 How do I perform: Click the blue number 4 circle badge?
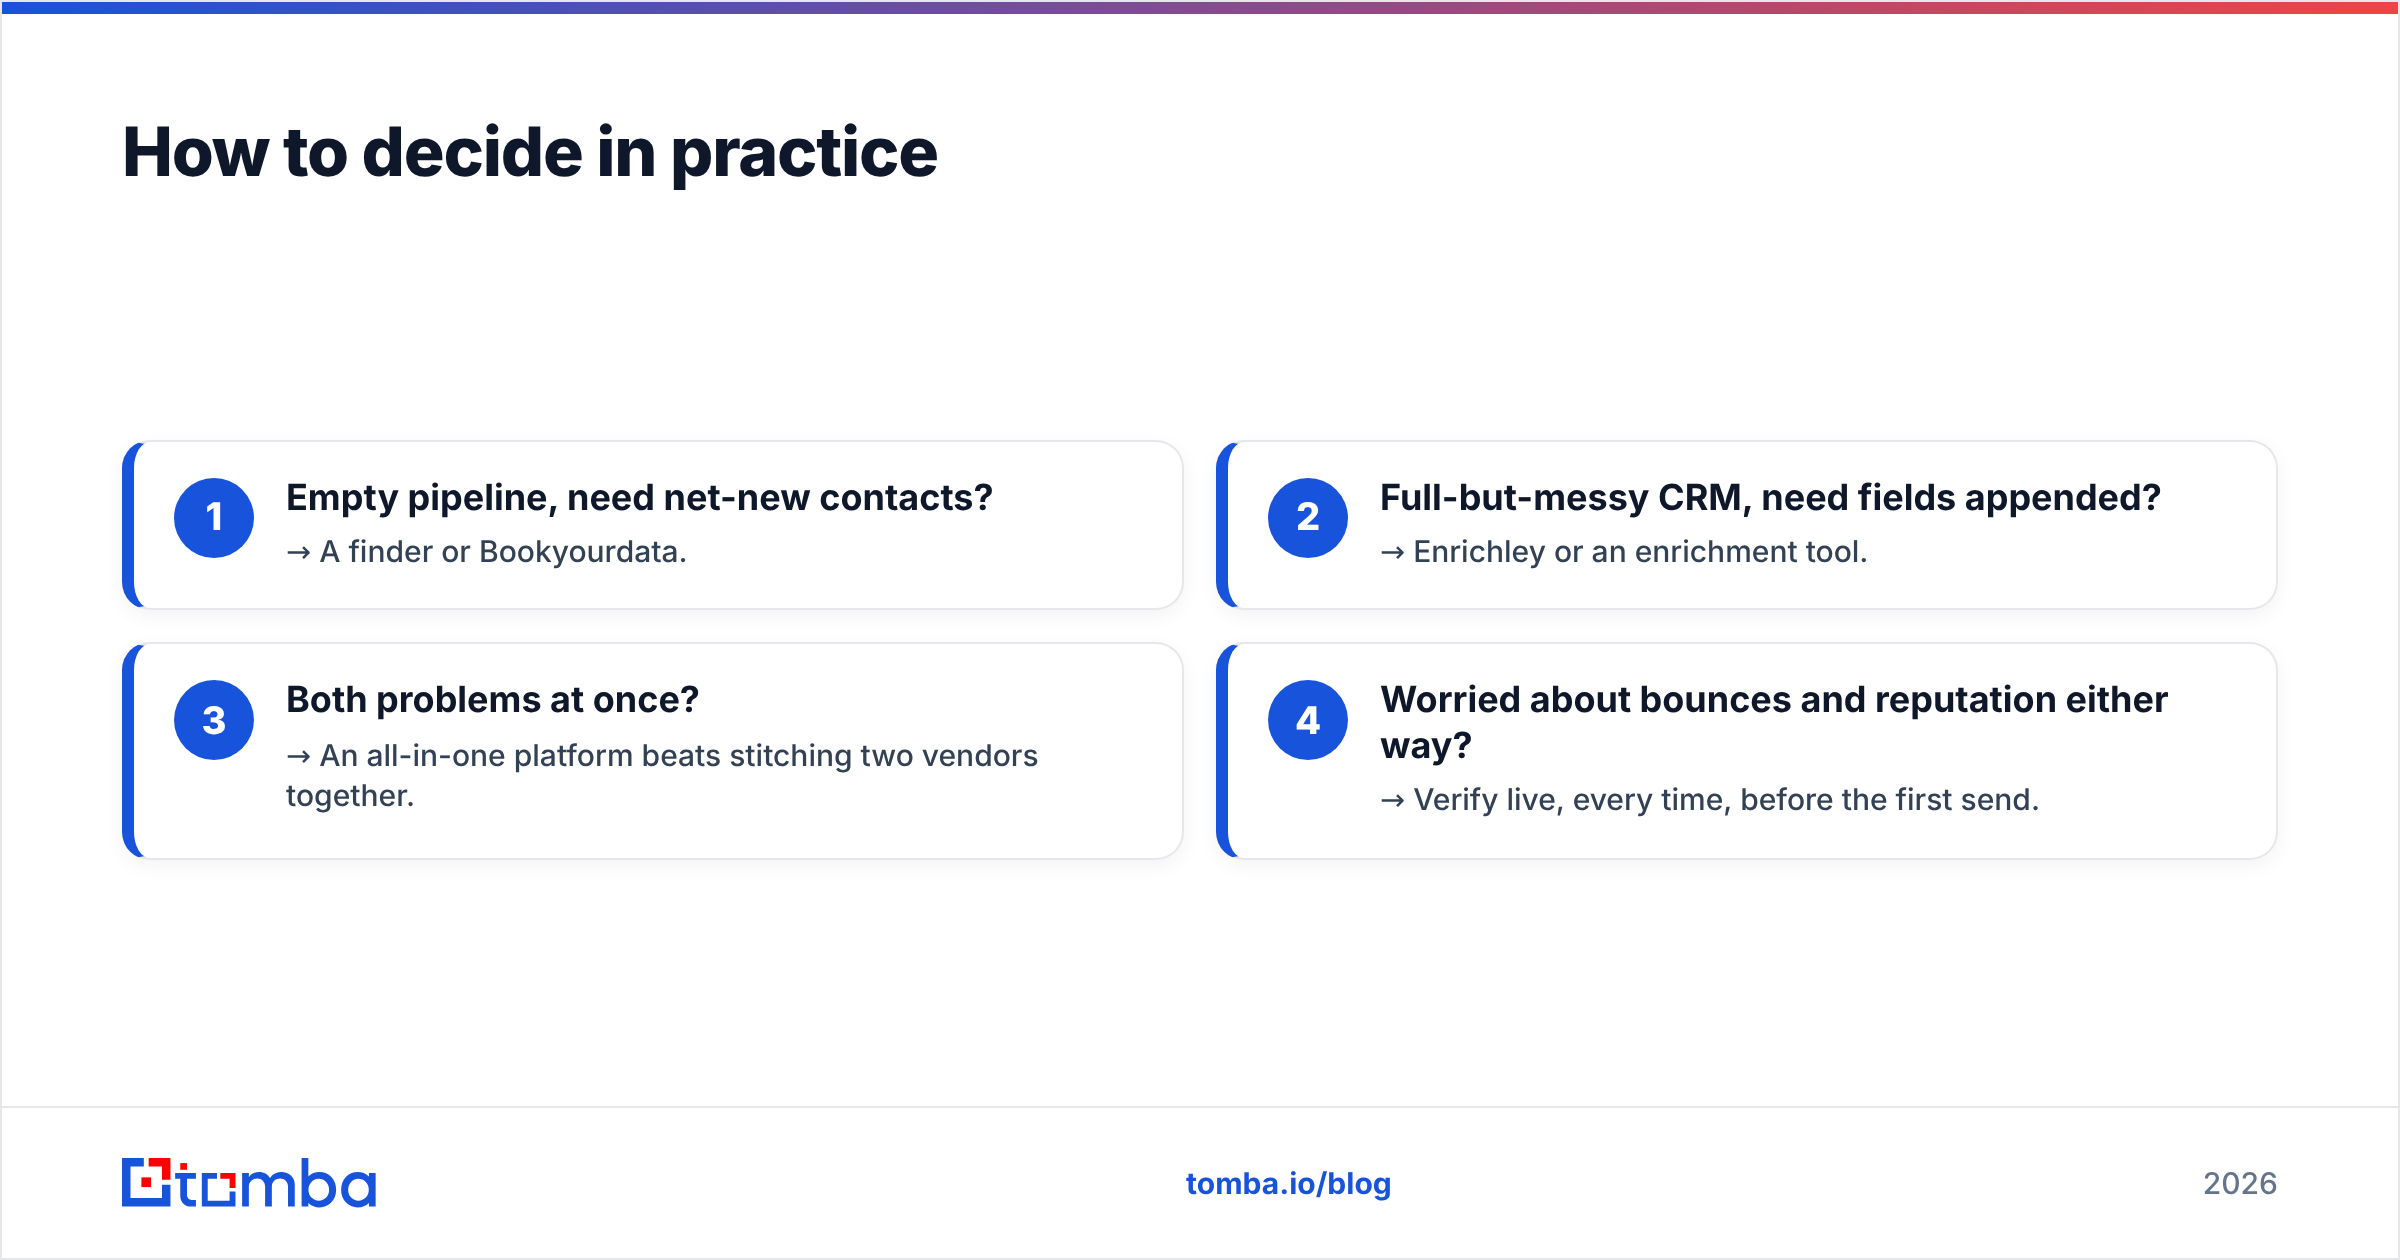pyautogui.click(x=1308, y=720)
